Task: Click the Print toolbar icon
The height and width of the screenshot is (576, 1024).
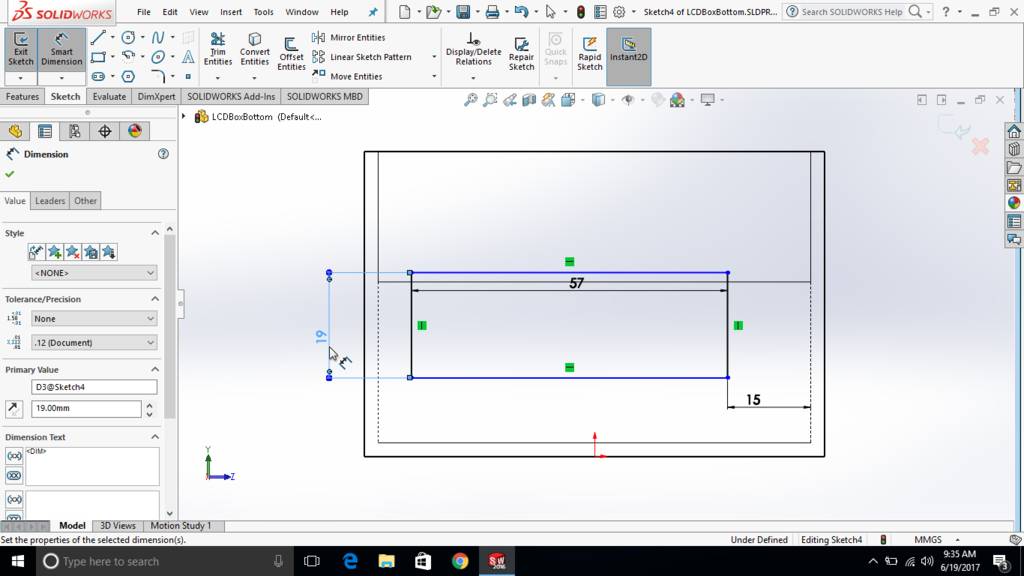Action: (492, 12)
